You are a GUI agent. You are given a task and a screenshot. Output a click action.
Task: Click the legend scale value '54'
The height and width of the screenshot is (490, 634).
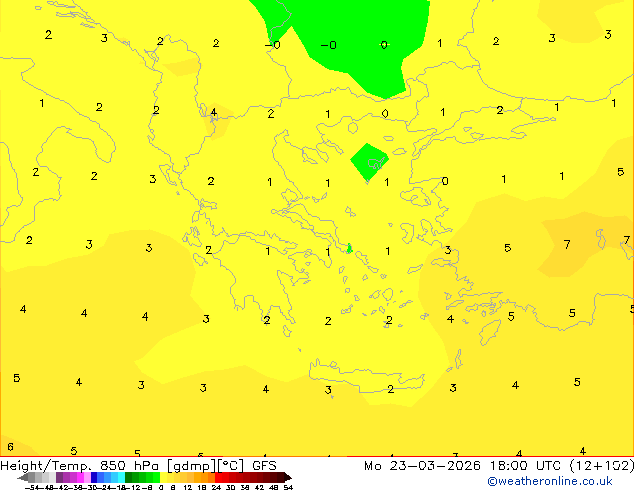[288, 488]
